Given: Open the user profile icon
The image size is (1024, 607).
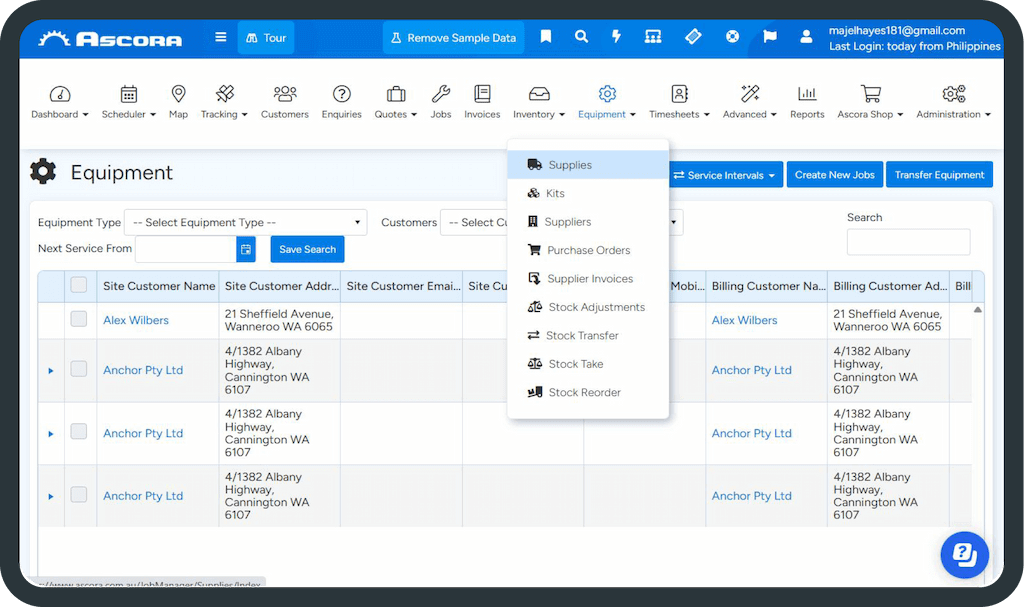Looking at the screenshot, I should [x=807, y=37].
